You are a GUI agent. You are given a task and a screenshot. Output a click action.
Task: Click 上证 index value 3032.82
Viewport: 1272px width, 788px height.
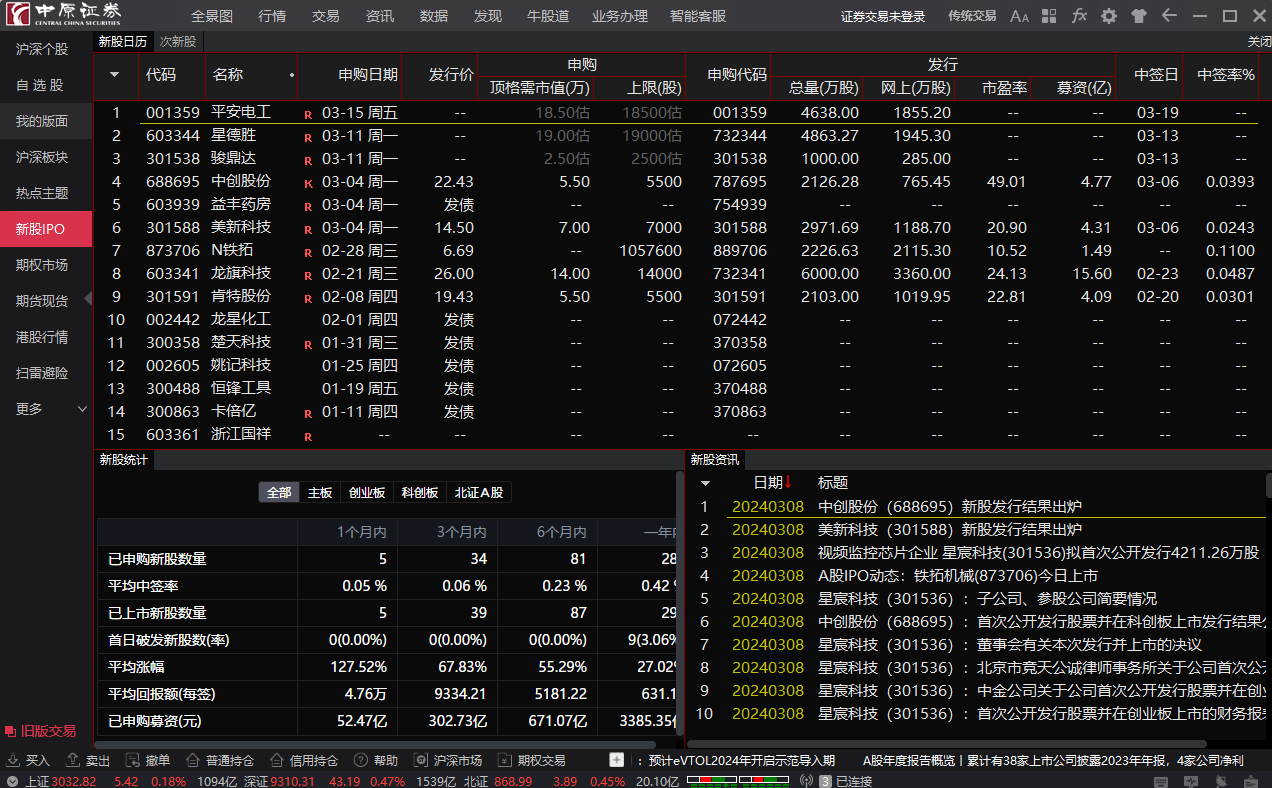click(74, 781)
